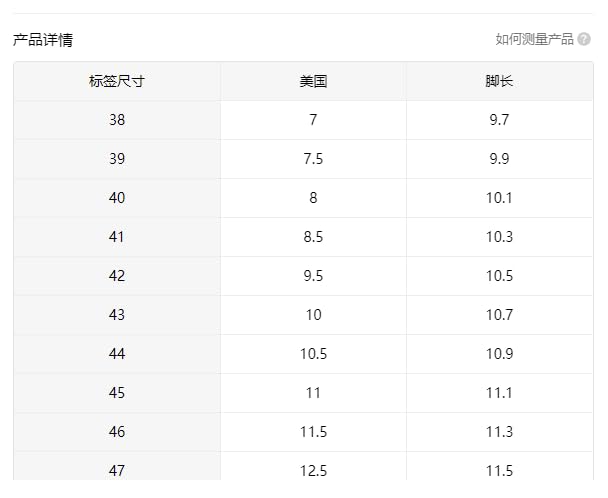Click label size 46 cell
The height and width of the screenshot is (498, 608).
tap(117, 432)
